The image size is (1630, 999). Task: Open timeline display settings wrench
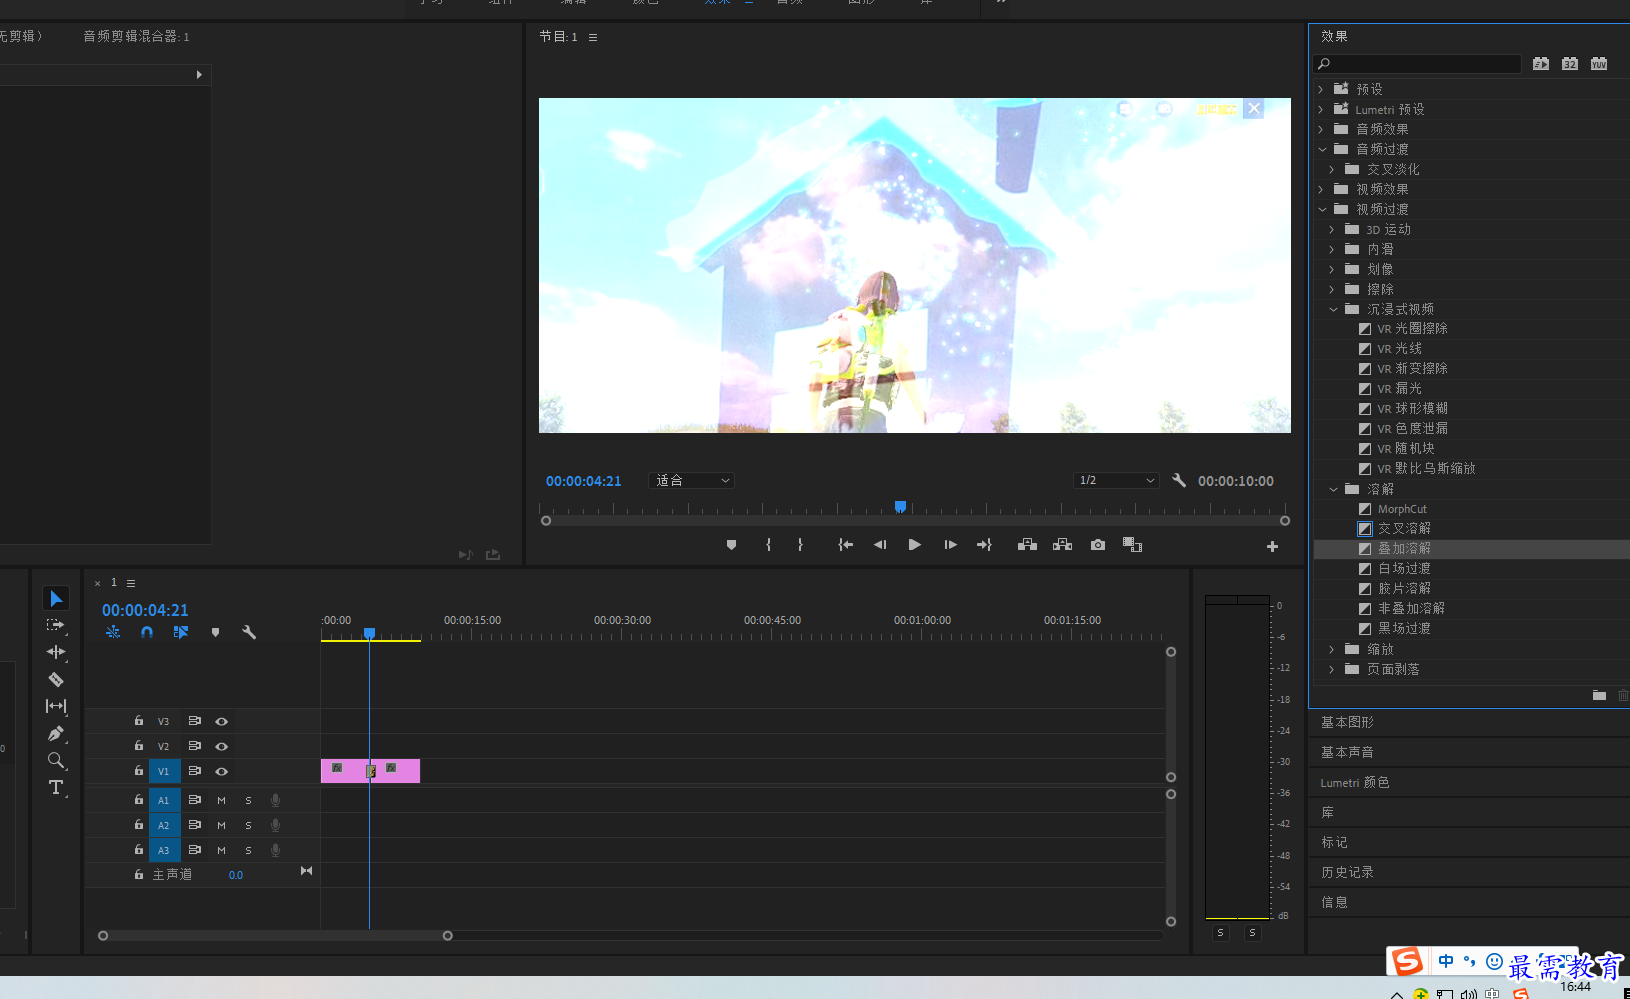click(x=249, y=632)
